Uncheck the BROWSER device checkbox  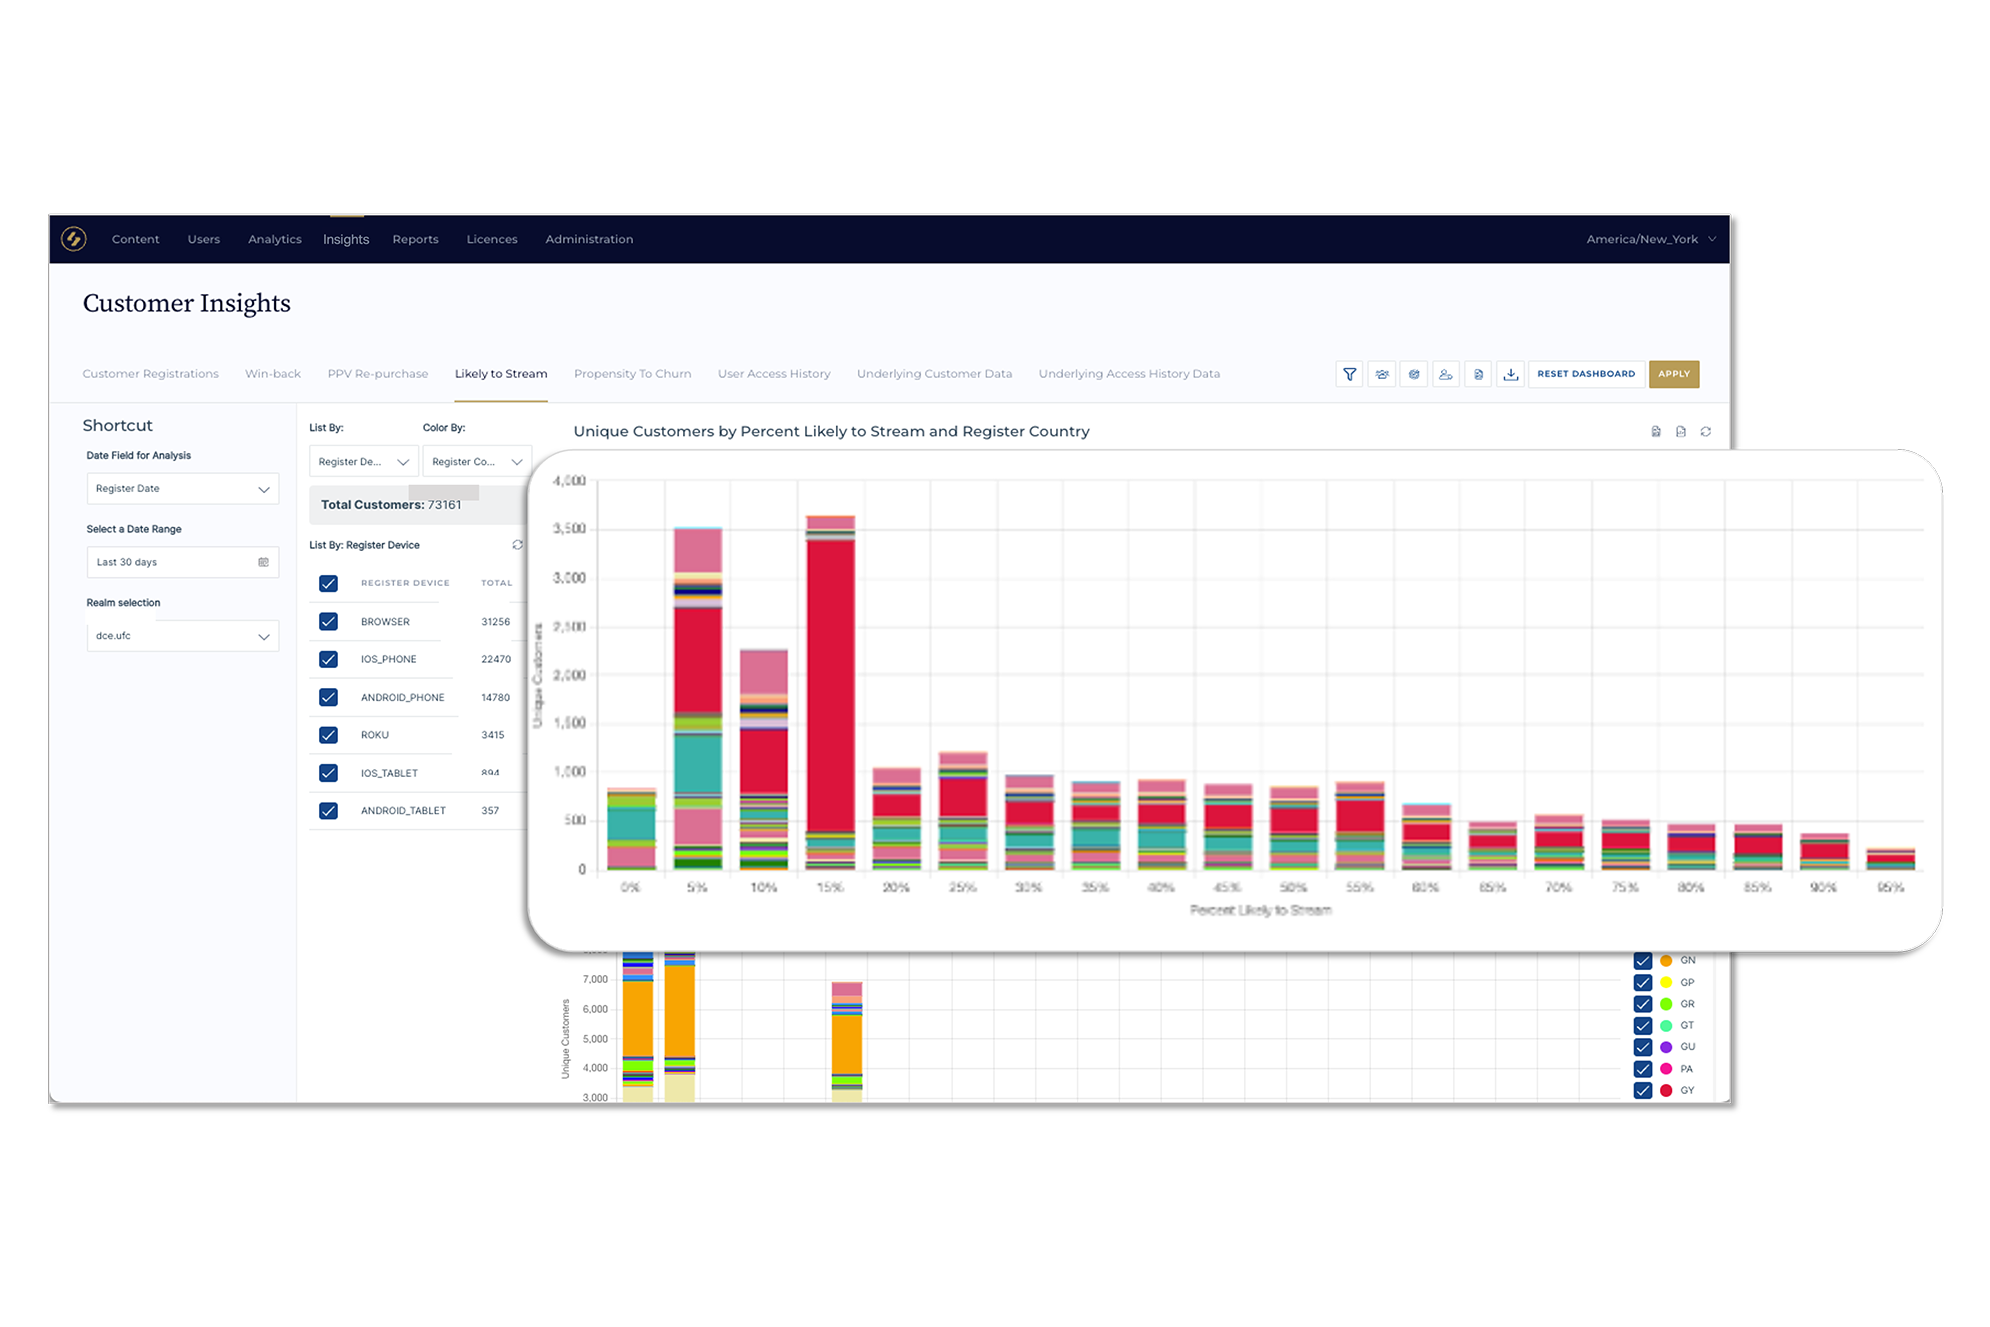click(328, 621)
